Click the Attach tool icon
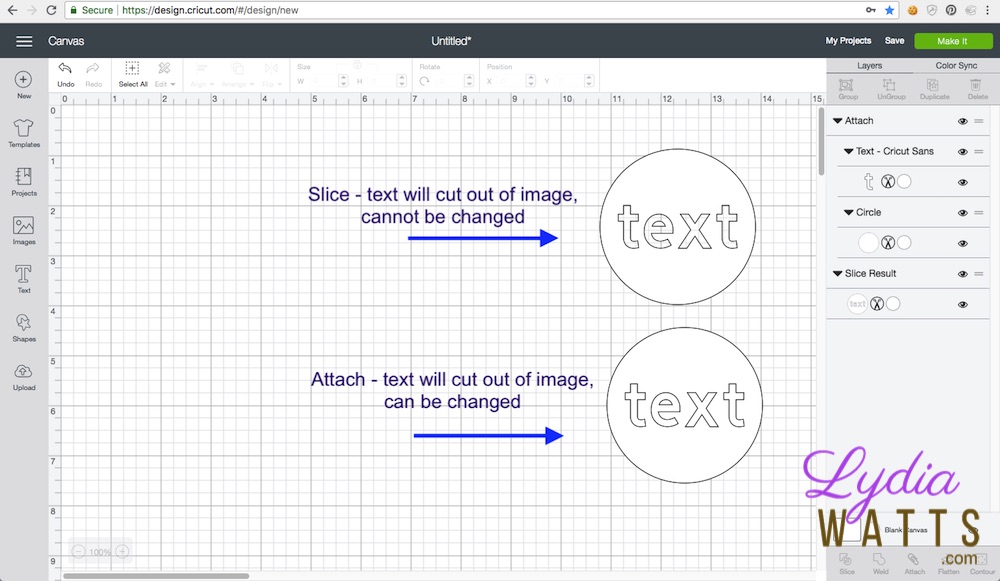 913,559
